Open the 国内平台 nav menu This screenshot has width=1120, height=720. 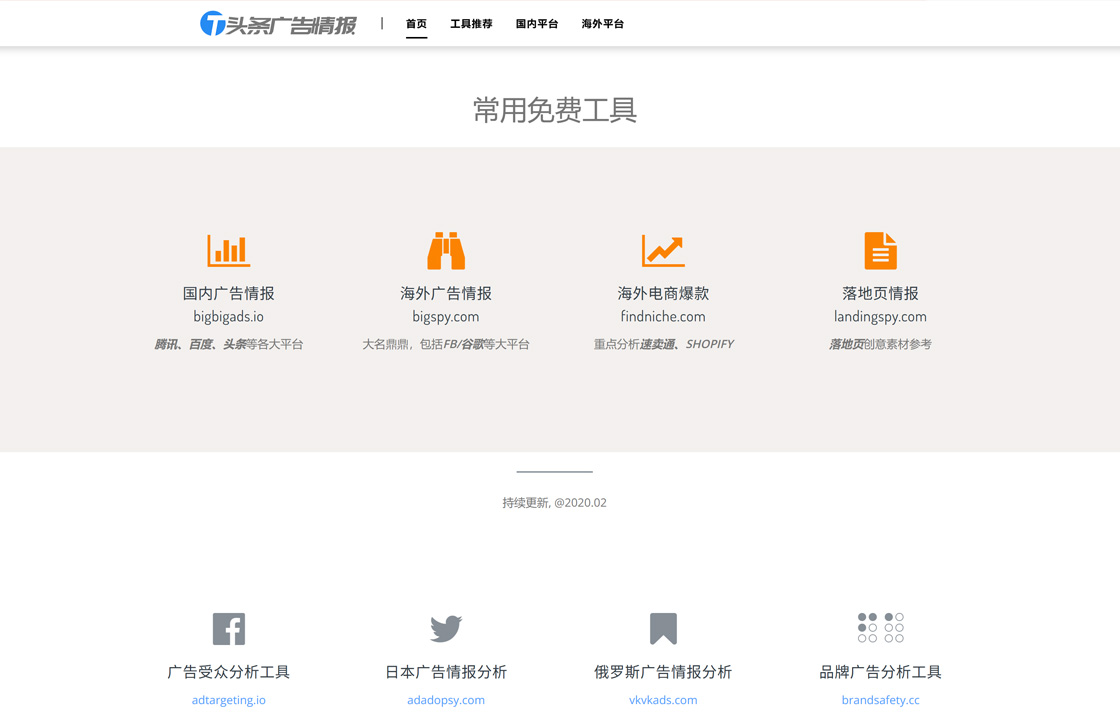tap(537, 24)
